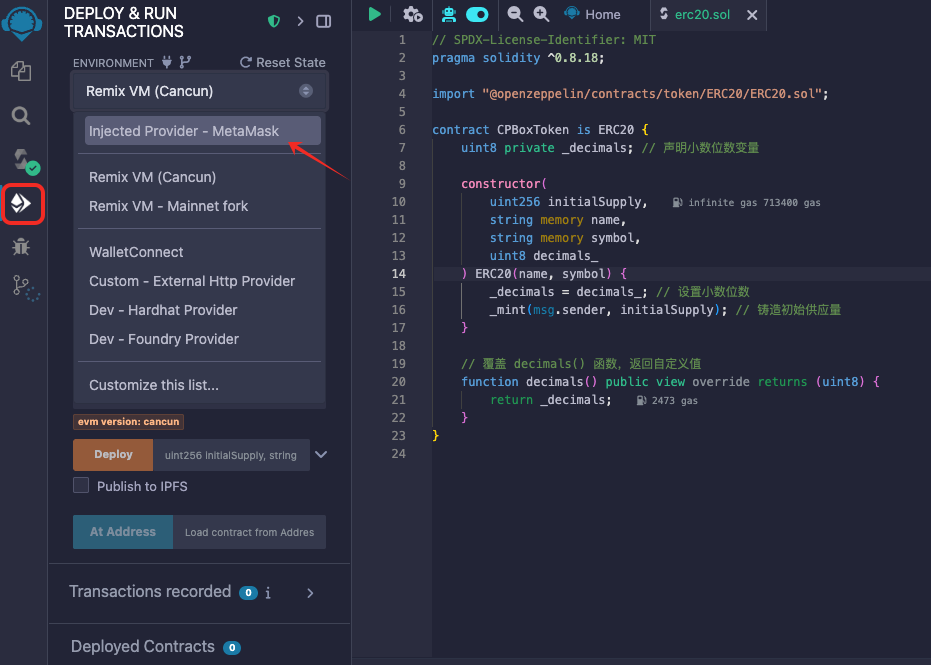Select the Deploy & Run Transactions sidebar icon
Image resolution: width=931 pixels, height=665 pixels.
[23, 204]
